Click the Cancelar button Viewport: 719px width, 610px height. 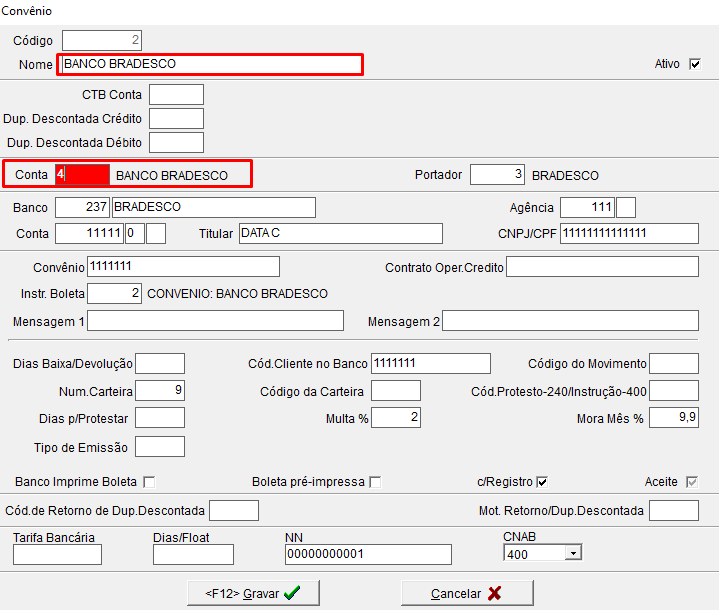[x=467, y=593]
